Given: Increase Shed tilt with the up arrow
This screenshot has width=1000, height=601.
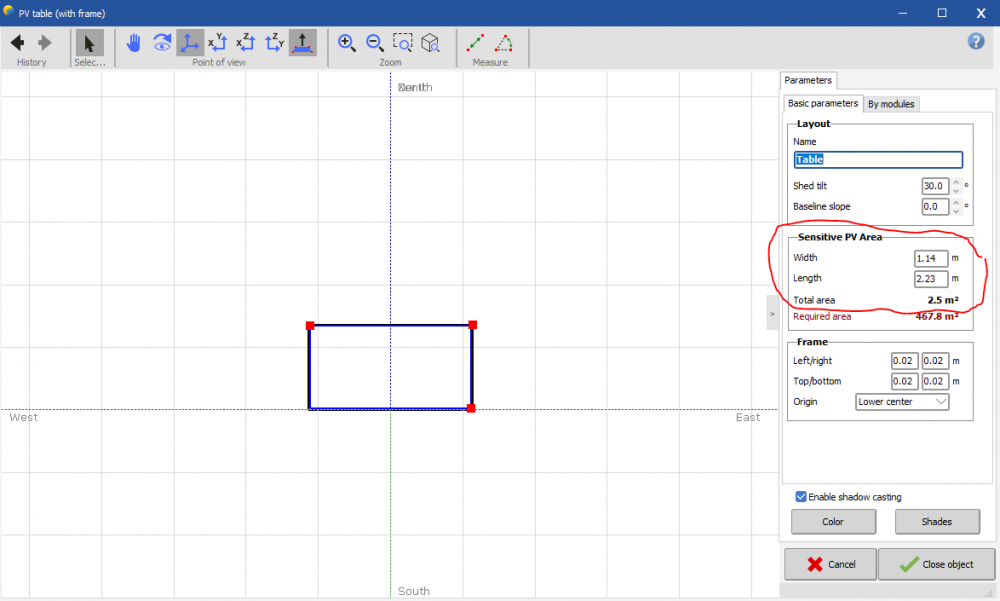Looking at the screenshot, I should (x=957, y=182).
